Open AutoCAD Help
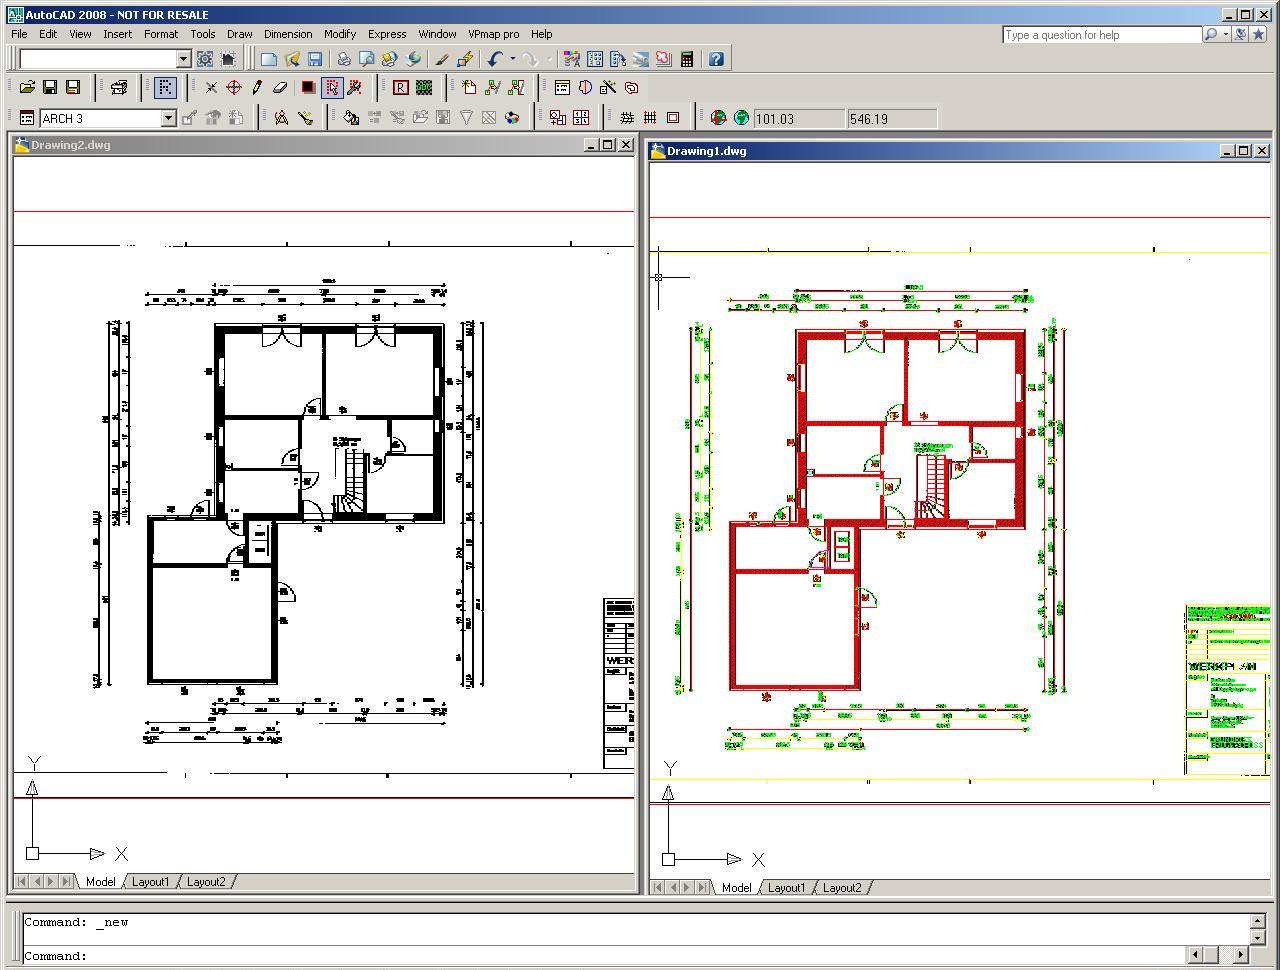 716,58
